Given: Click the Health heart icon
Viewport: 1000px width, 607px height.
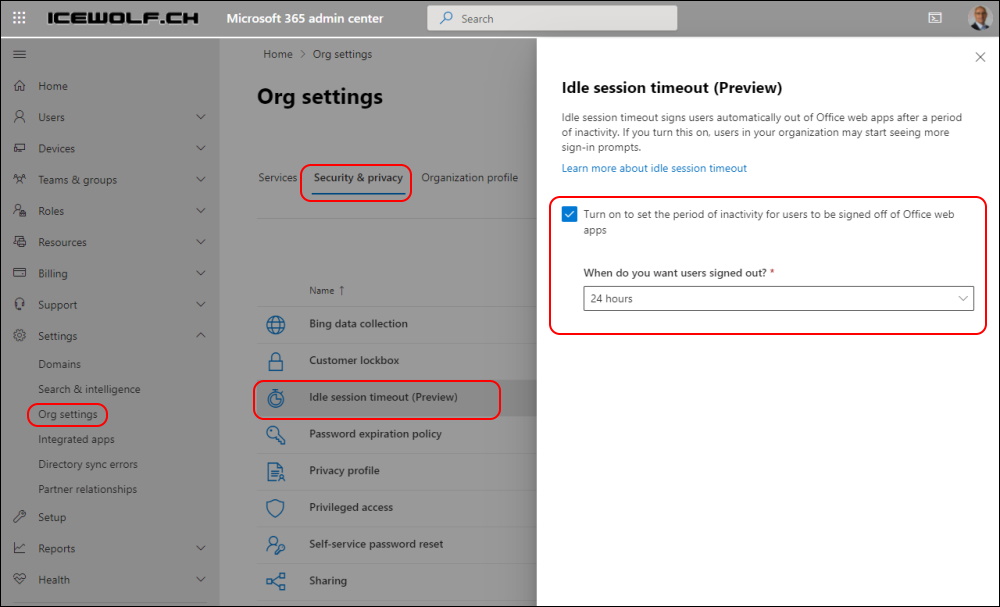Looking at the screenshot, I should [x=20, y=579].
